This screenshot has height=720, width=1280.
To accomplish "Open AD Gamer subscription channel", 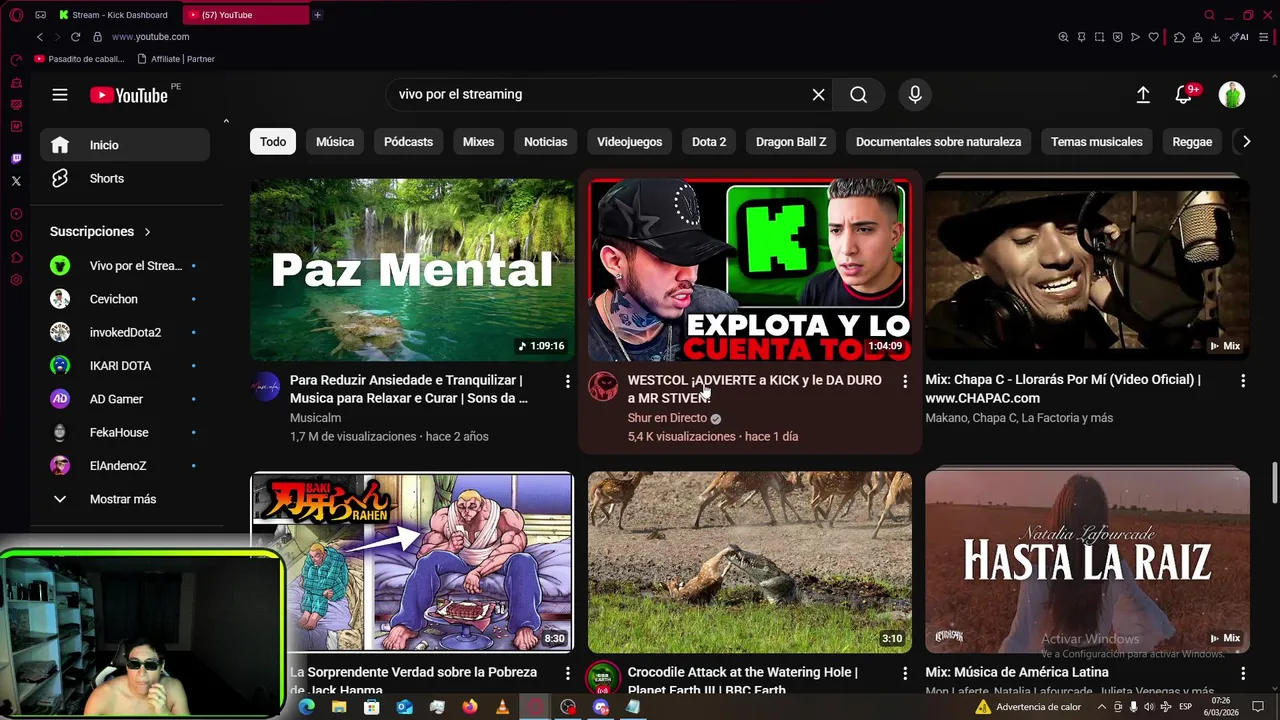I will coord(125,399).
